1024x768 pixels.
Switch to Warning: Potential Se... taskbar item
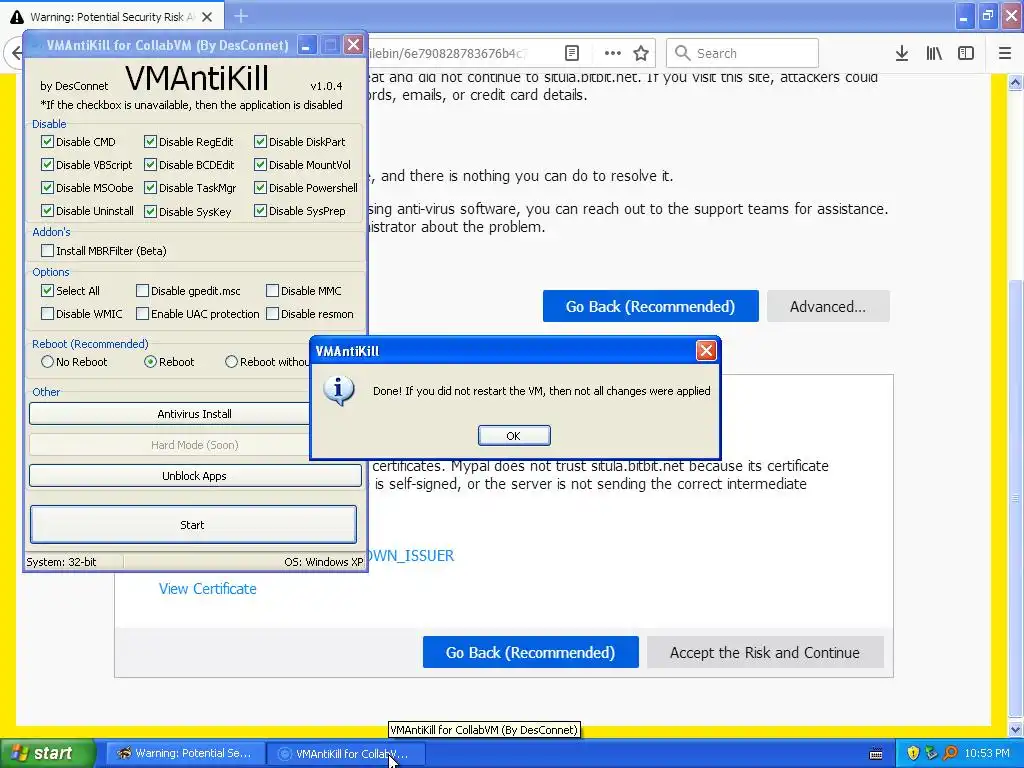coord(185,753)
